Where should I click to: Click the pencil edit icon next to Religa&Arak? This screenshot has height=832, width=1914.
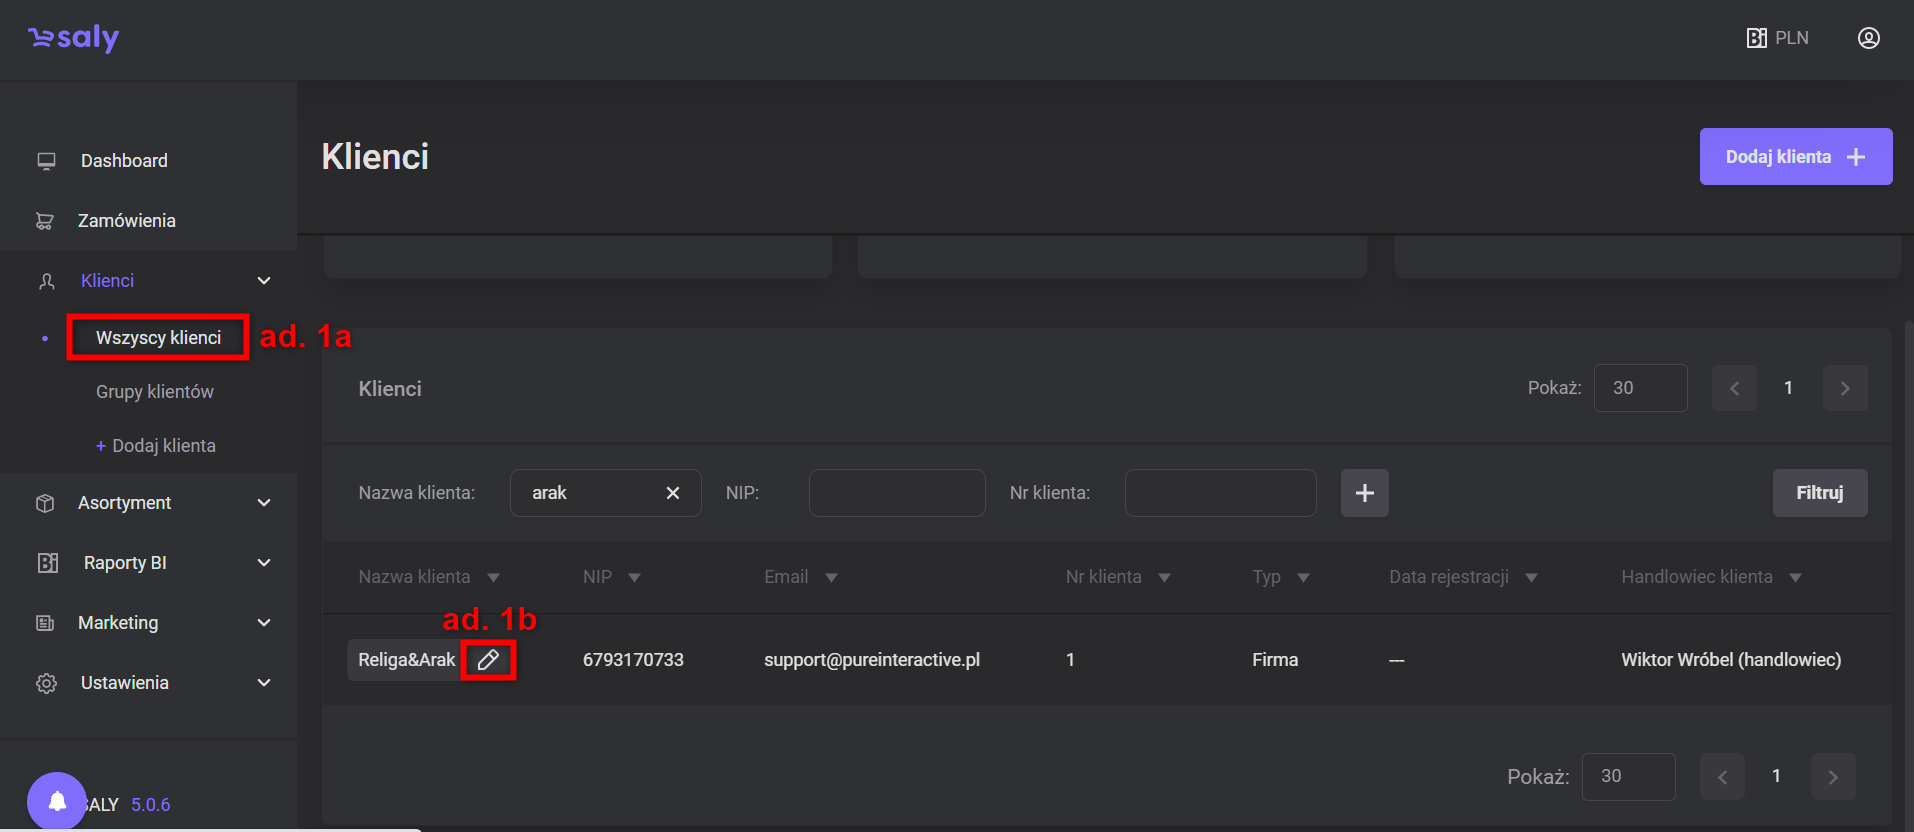[x=488, y=660]
